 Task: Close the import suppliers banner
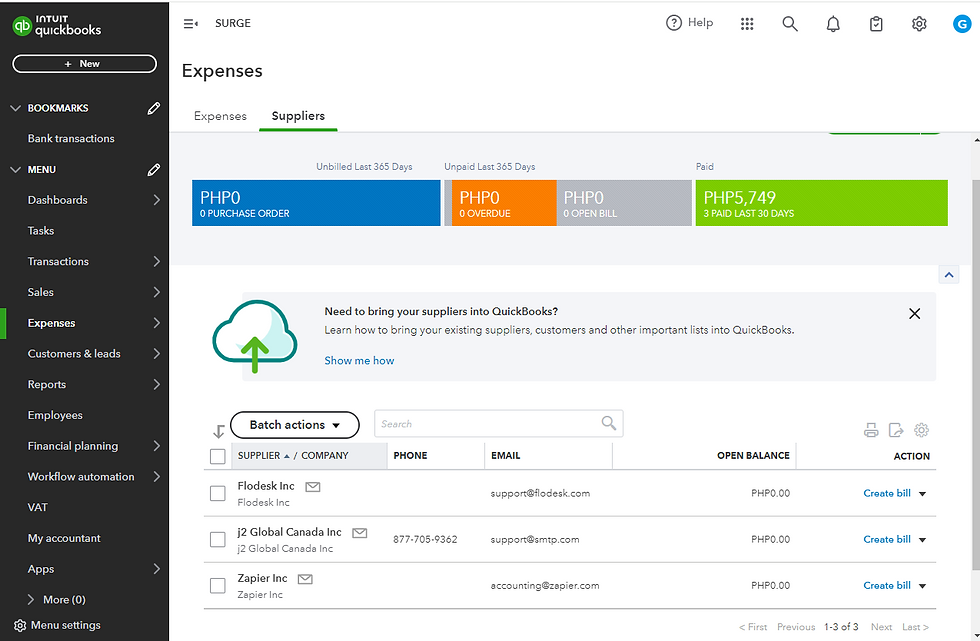pyautogui.click(x=914, y=314)
